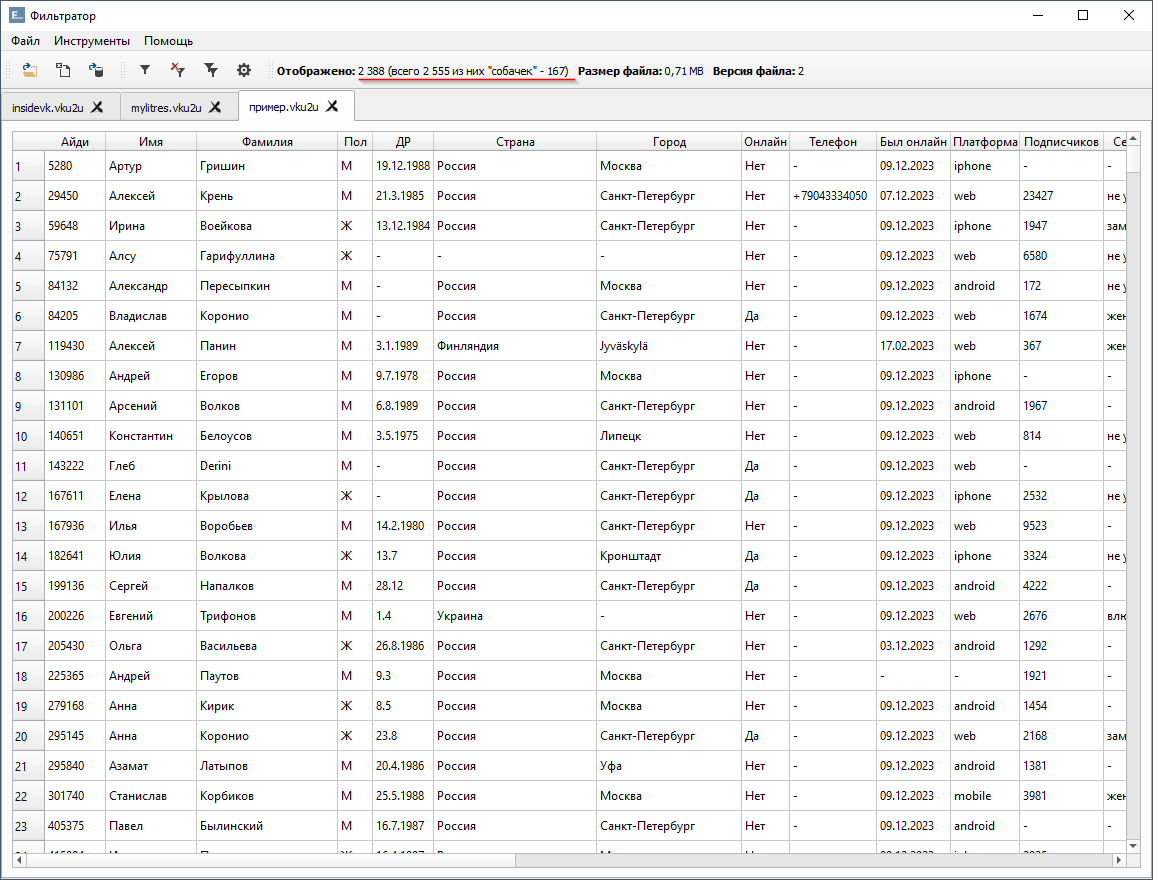
Task: Close the mylitres.vku2u tab
Action: [215, 107]
